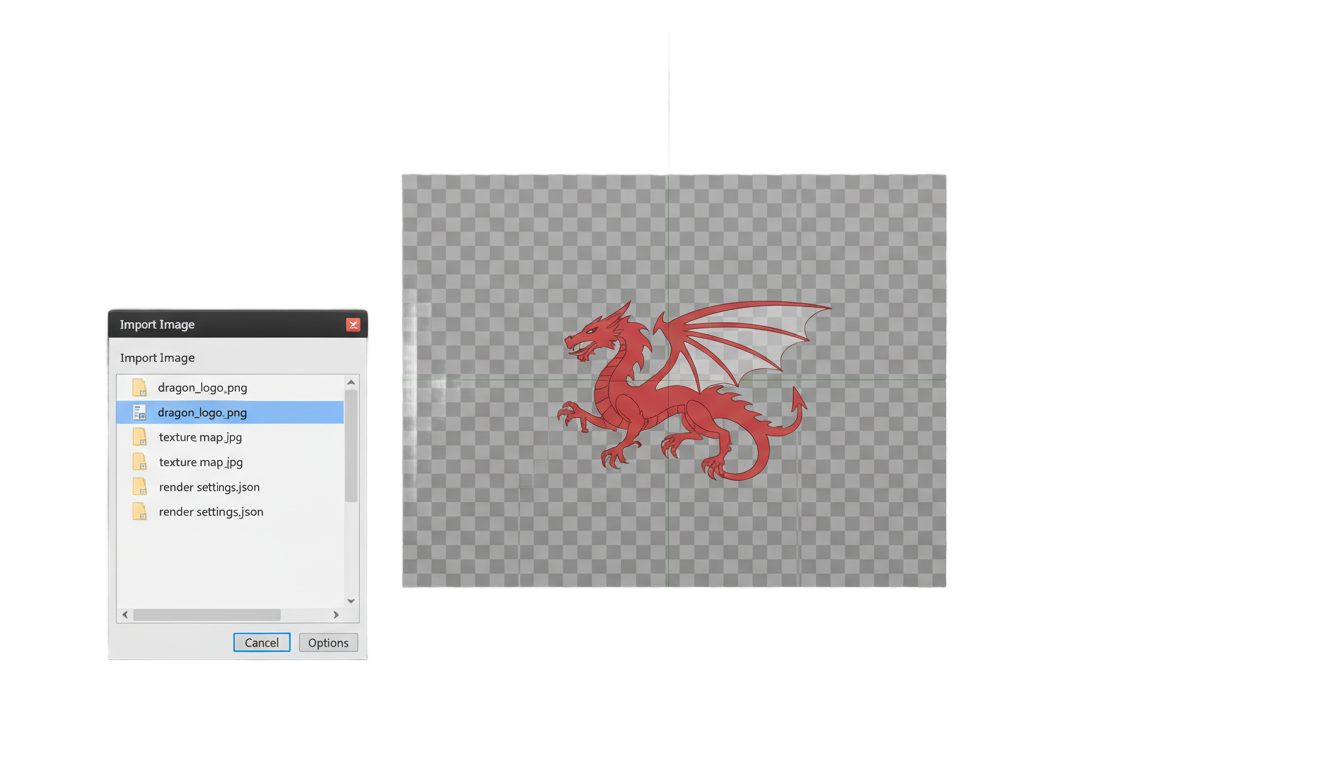The width and height of the screenshot is (1344, 768).
Task: Open the Options button in Import Image
Action: point(328,642)
